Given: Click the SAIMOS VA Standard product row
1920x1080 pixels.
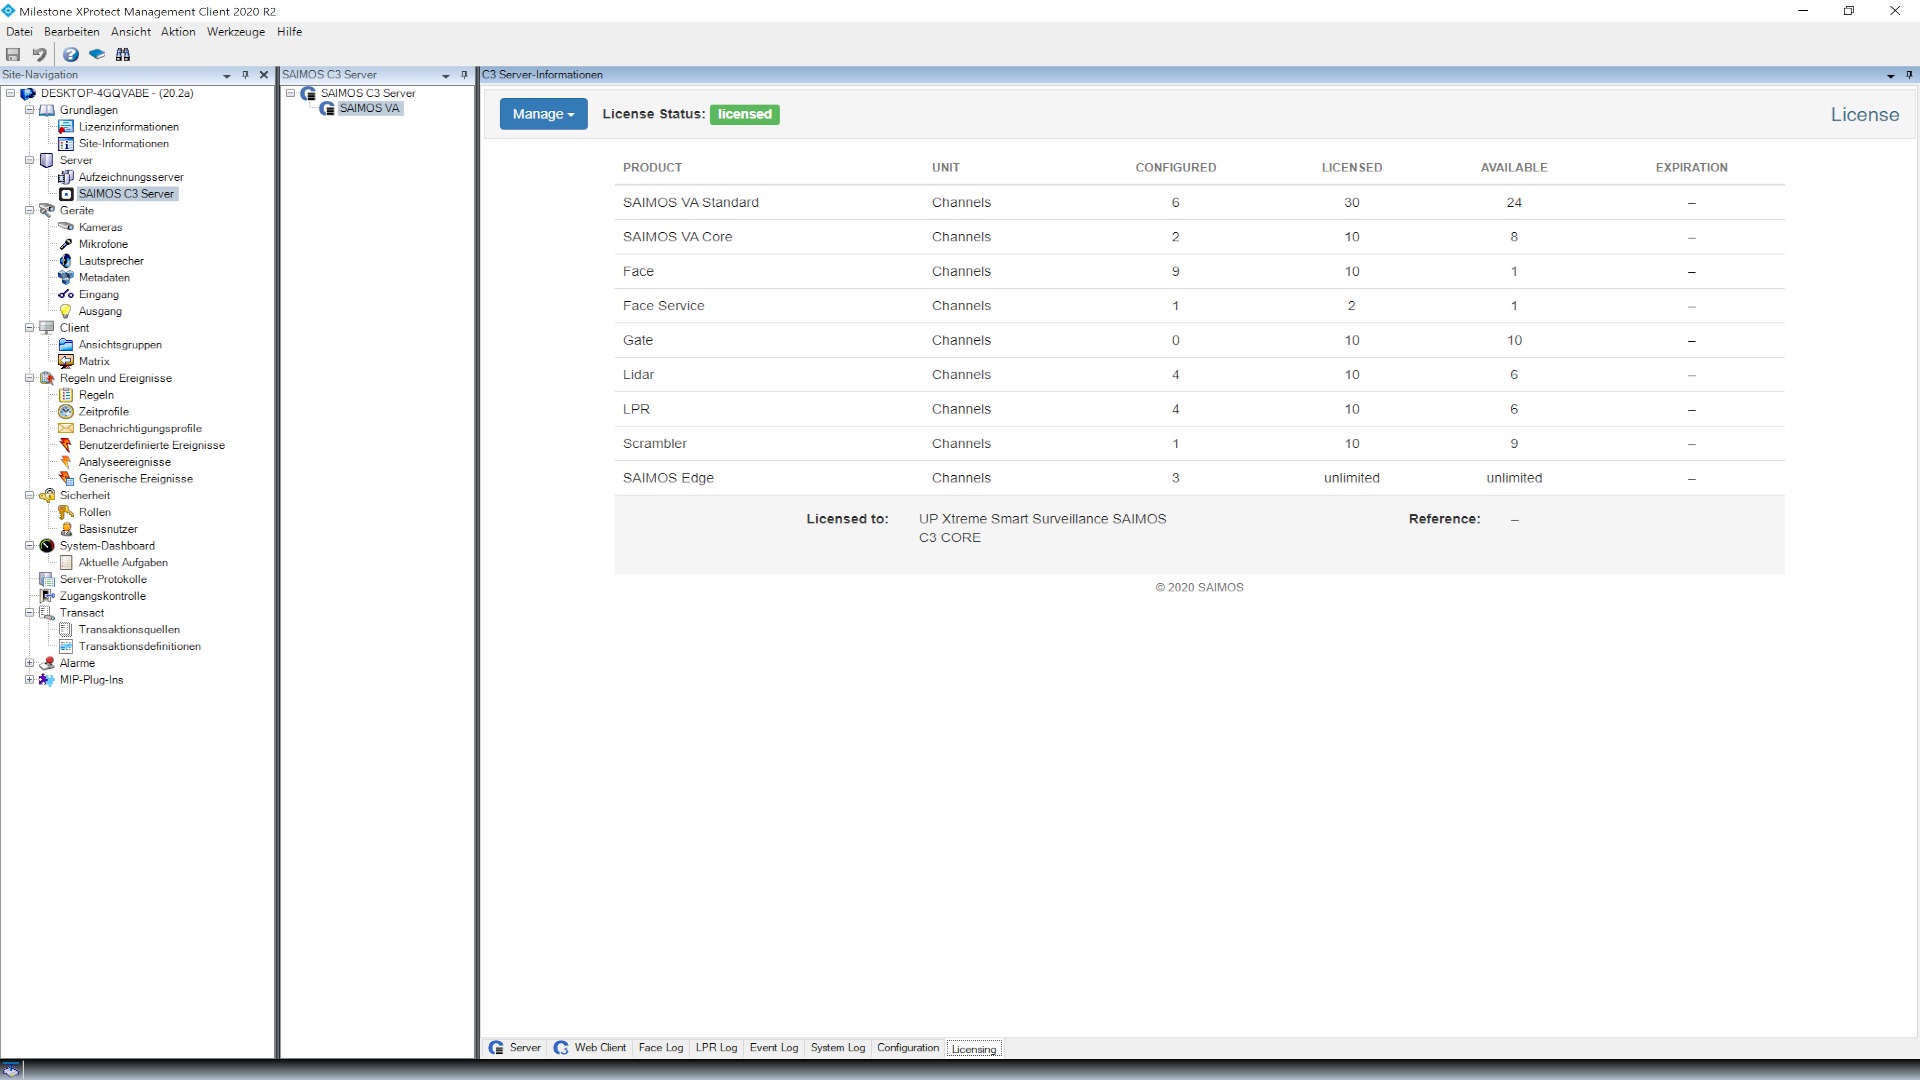Looking at the screenshot, I should (x=1199, y=203).
